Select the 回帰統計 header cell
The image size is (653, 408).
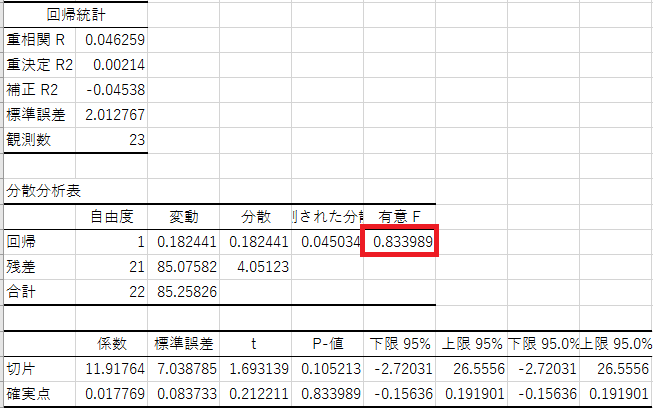pos(76,15)
